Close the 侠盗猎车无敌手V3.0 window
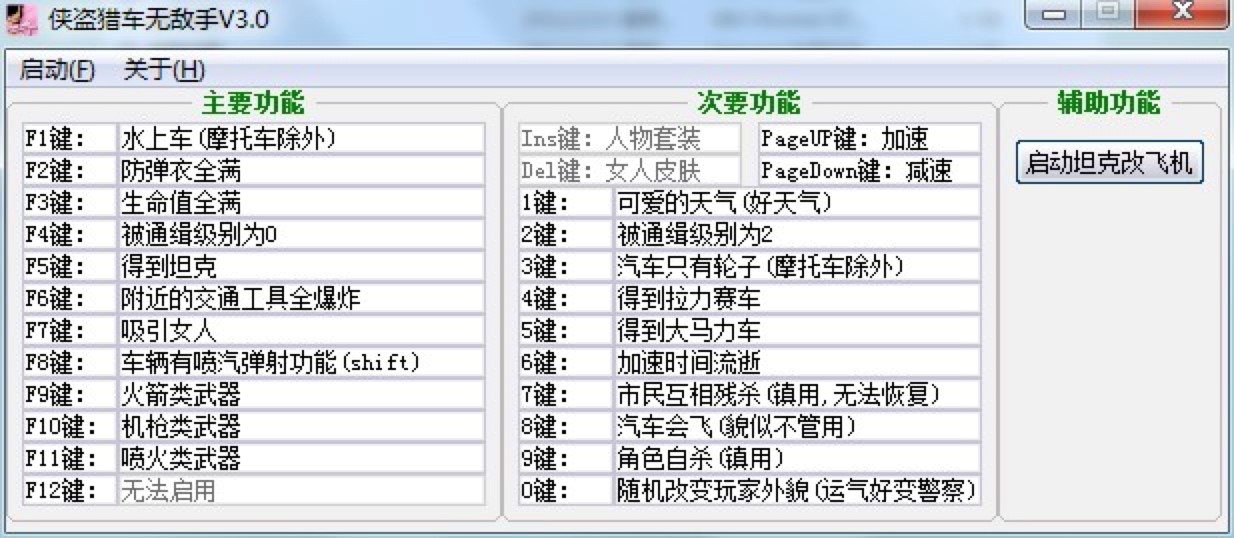The width and height of the screenshot is (1234, 538). point(1182,13)
